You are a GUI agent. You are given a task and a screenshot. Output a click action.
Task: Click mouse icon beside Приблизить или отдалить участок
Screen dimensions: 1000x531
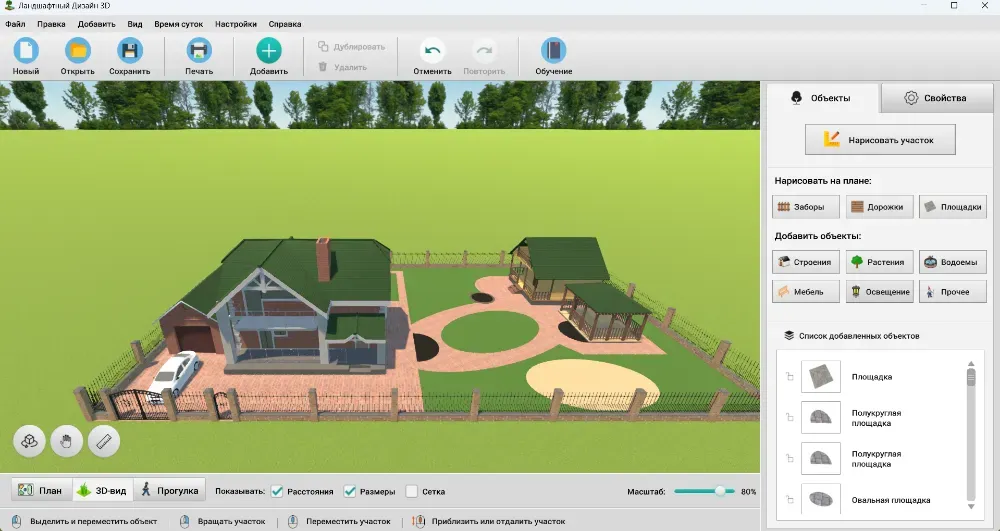pos(418,521)
